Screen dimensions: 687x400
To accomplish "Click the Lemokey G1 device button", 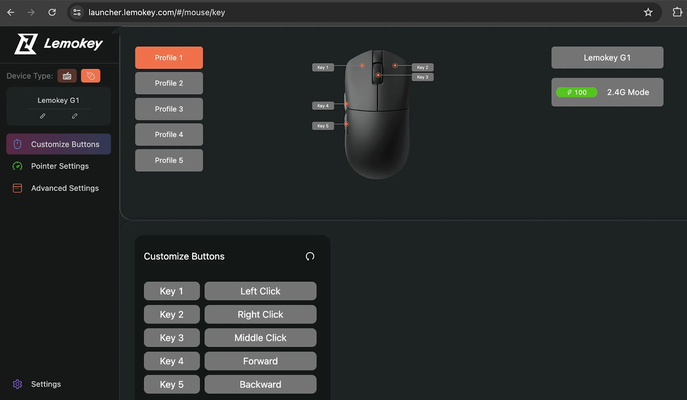I will (x=607, y=58).
